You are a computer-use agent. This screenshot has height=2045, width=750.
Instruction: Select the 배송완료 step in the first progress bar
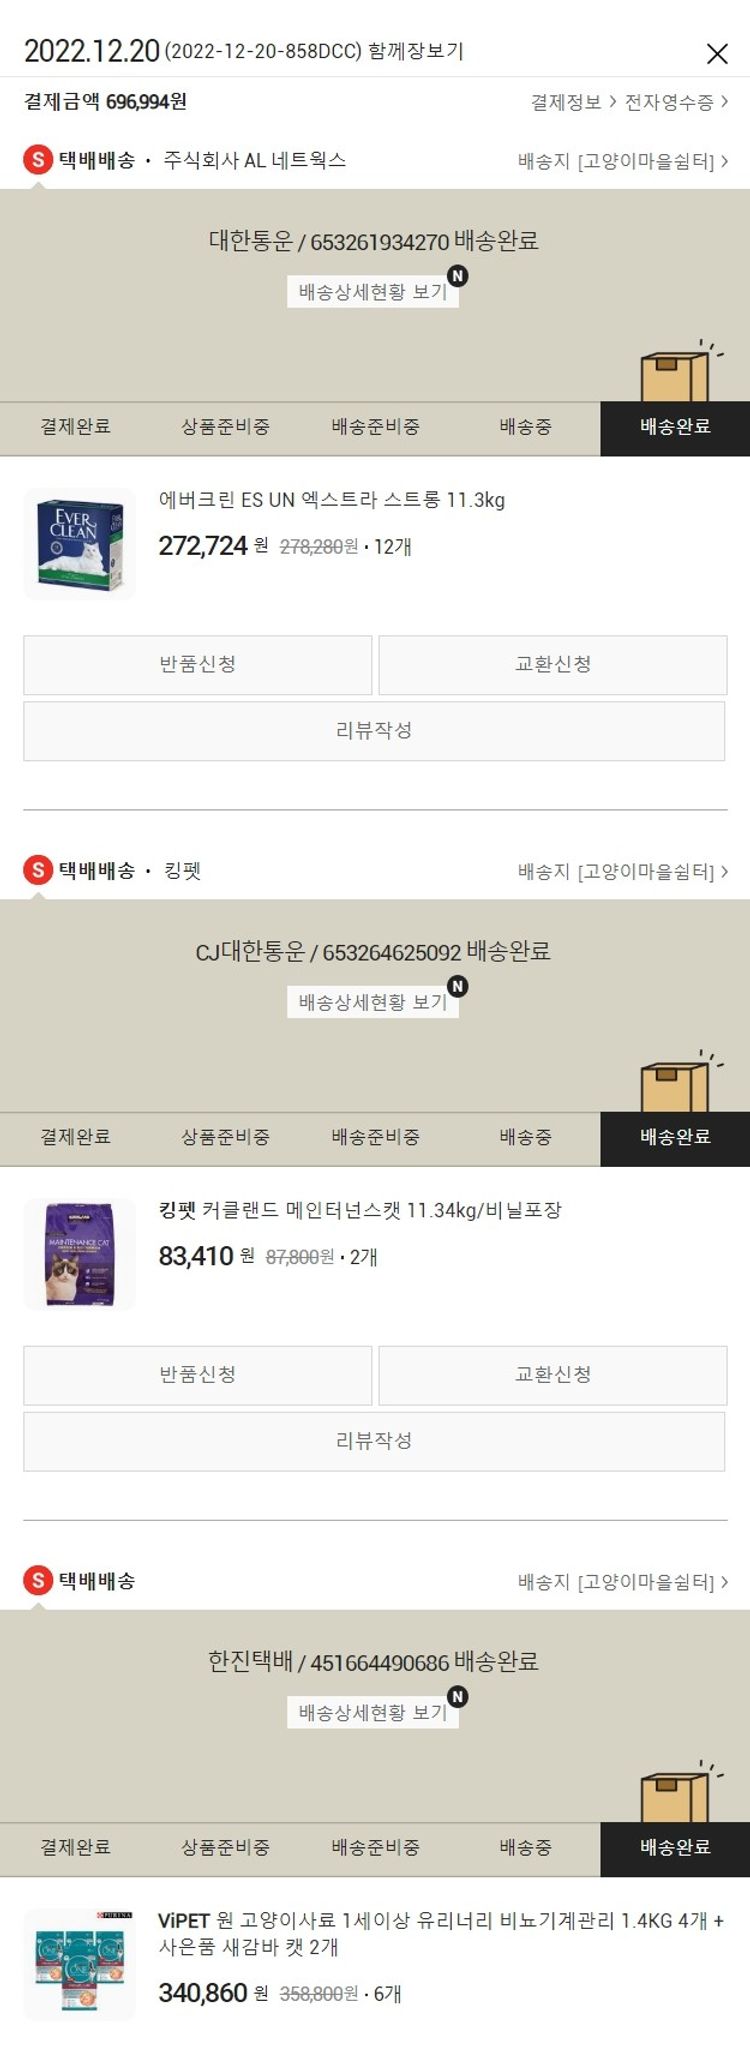click(x=675, y=427)
